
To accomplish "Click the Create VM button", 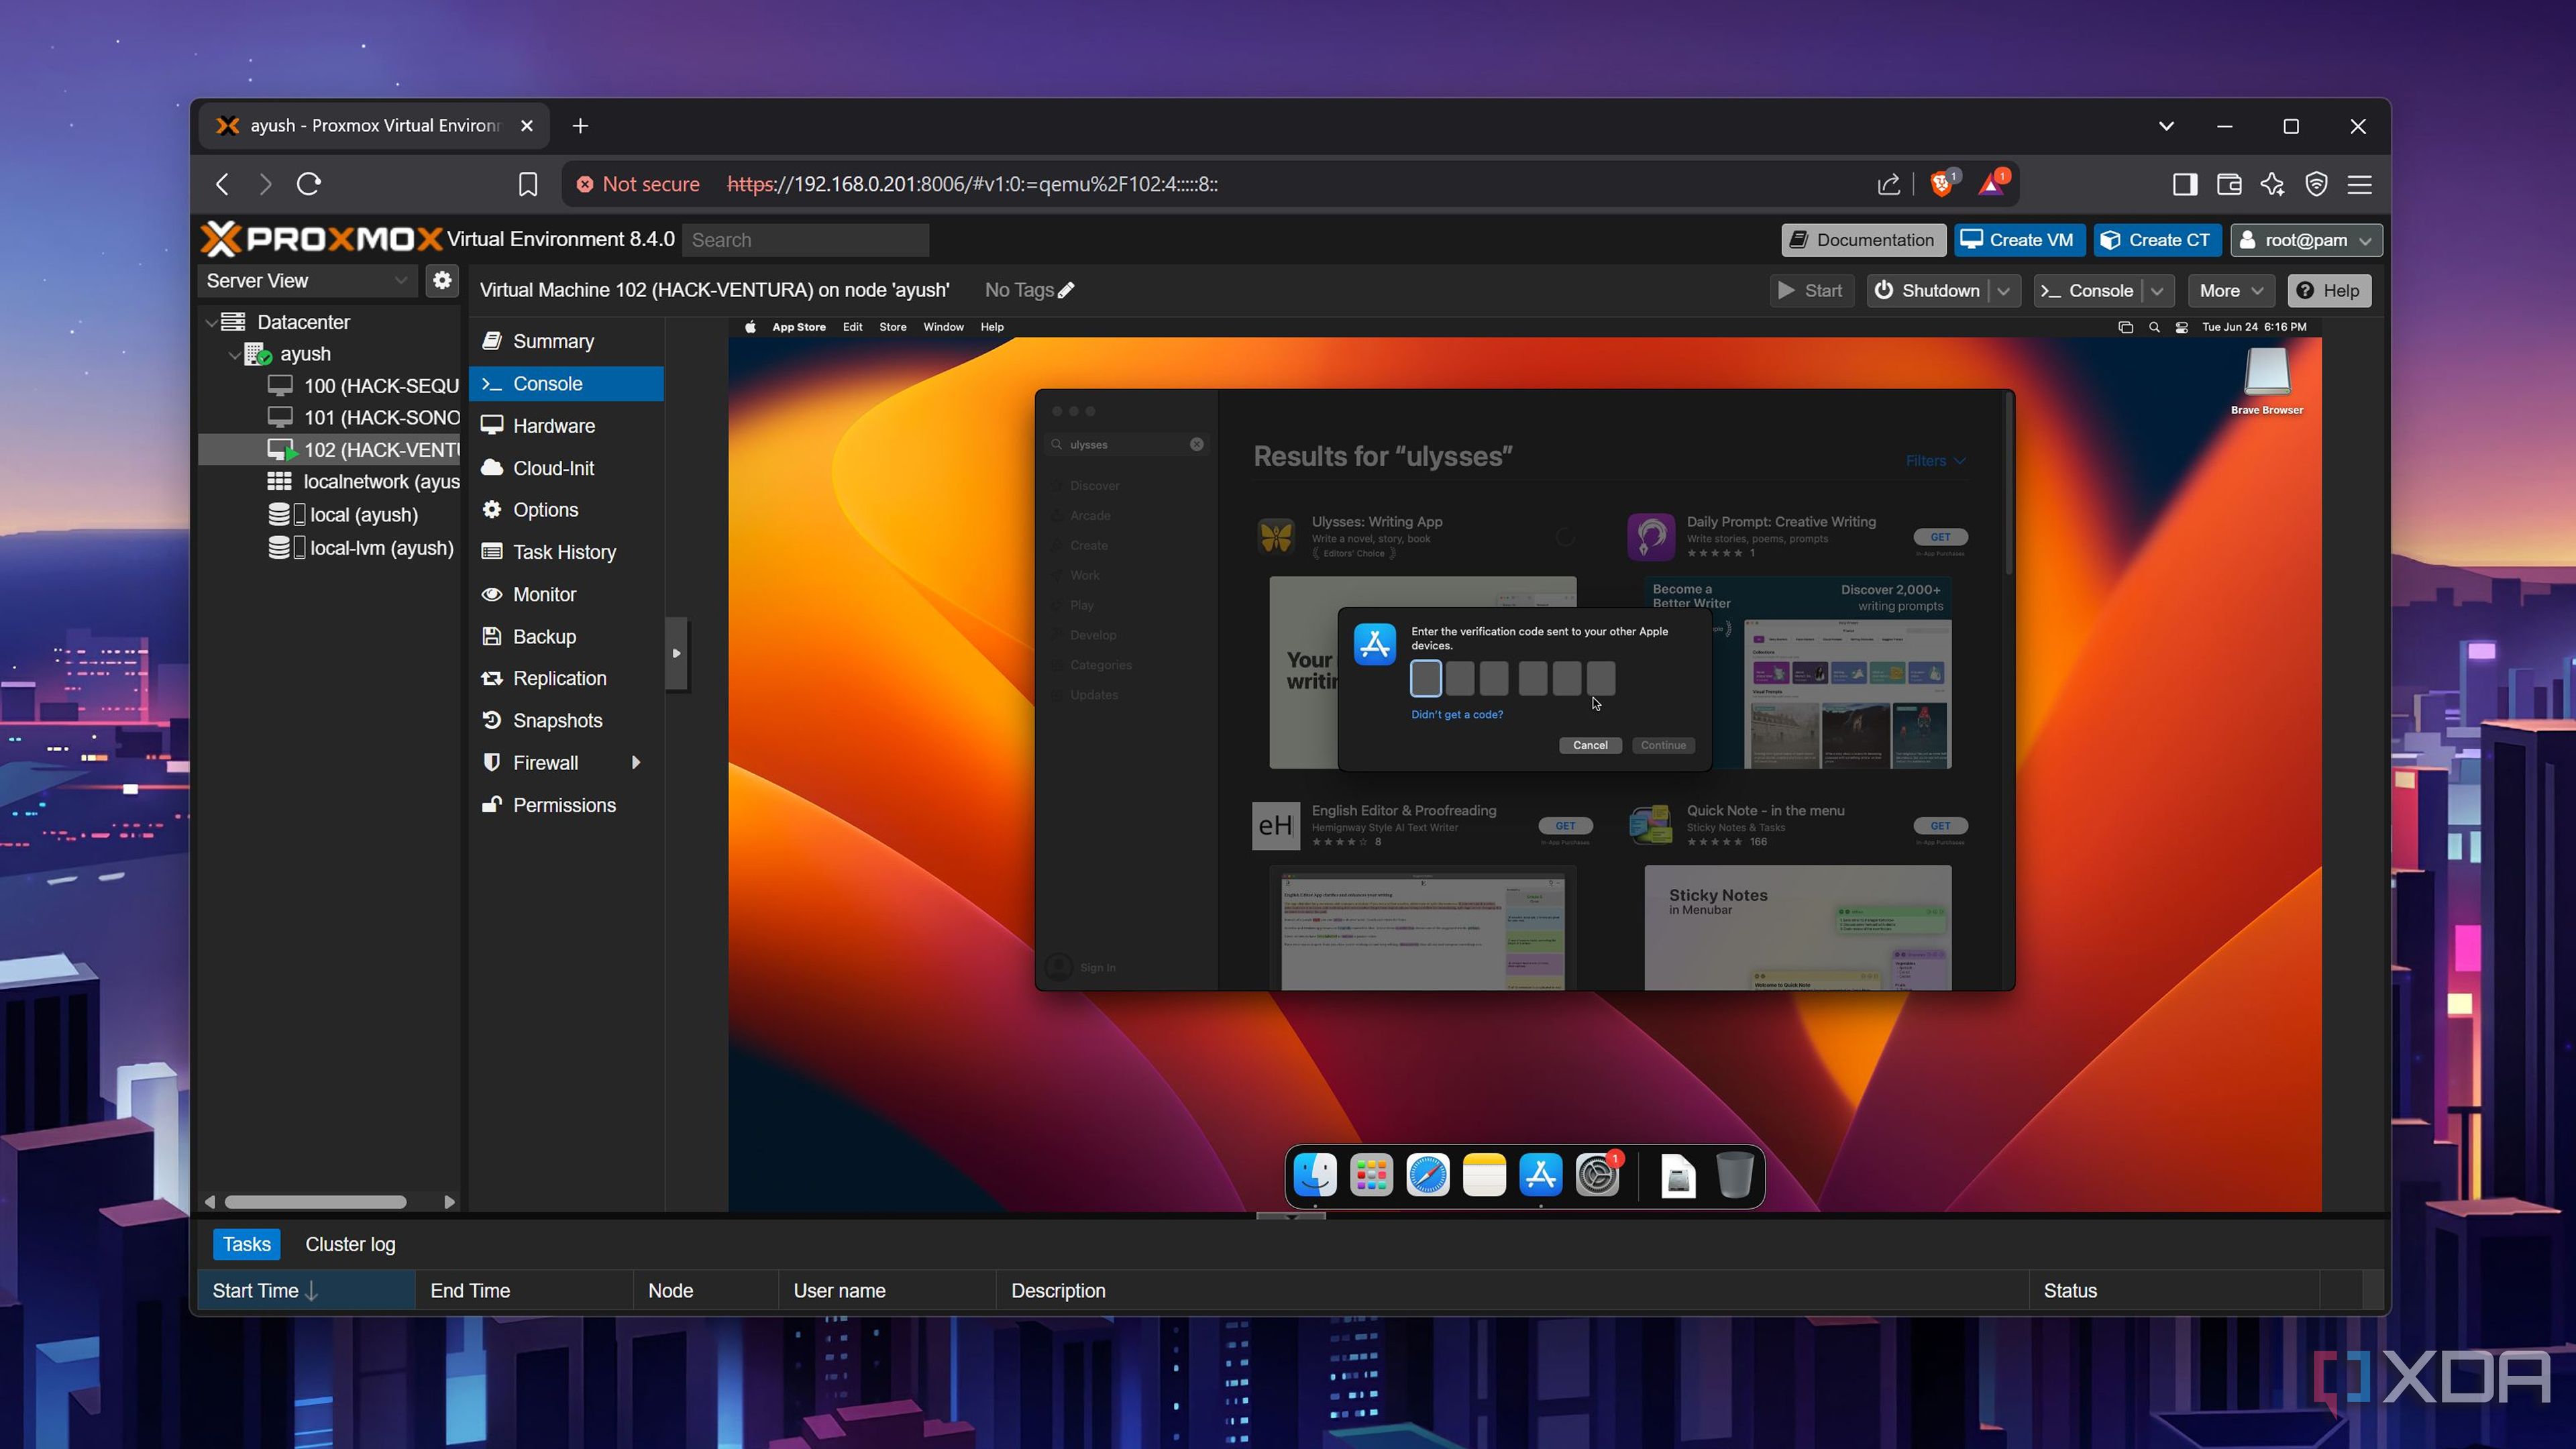I will tap(2019, 240).
